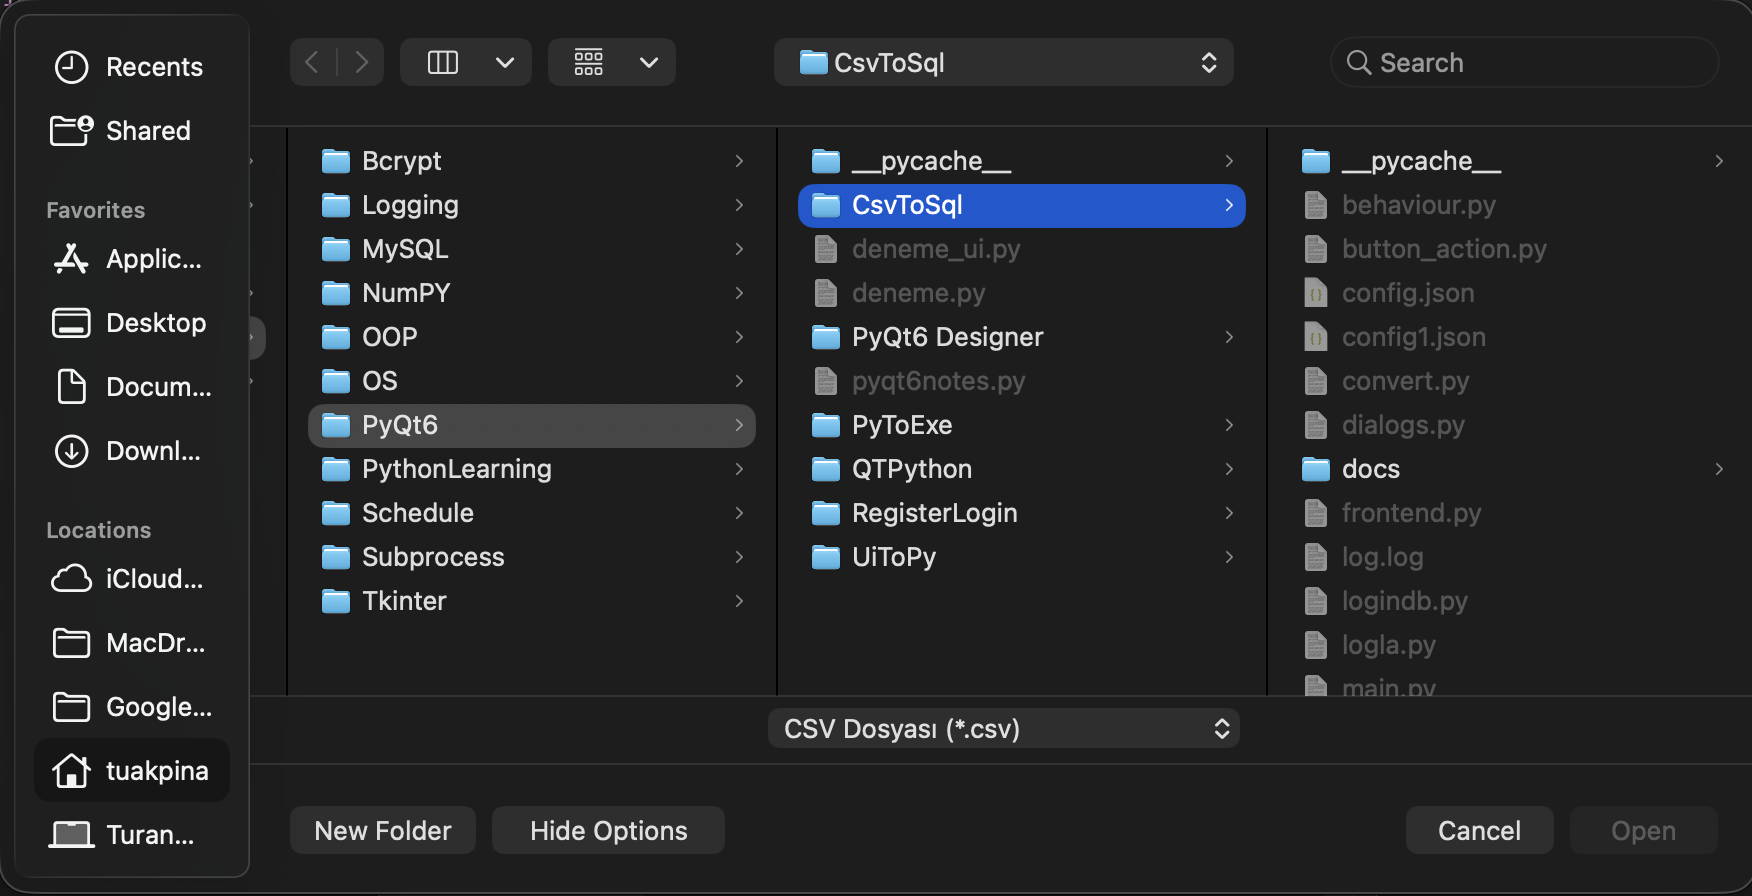Viewport: 1752px width, 896px height.
Task: Expand the view options chevron
Action: (x=505, y=62)
